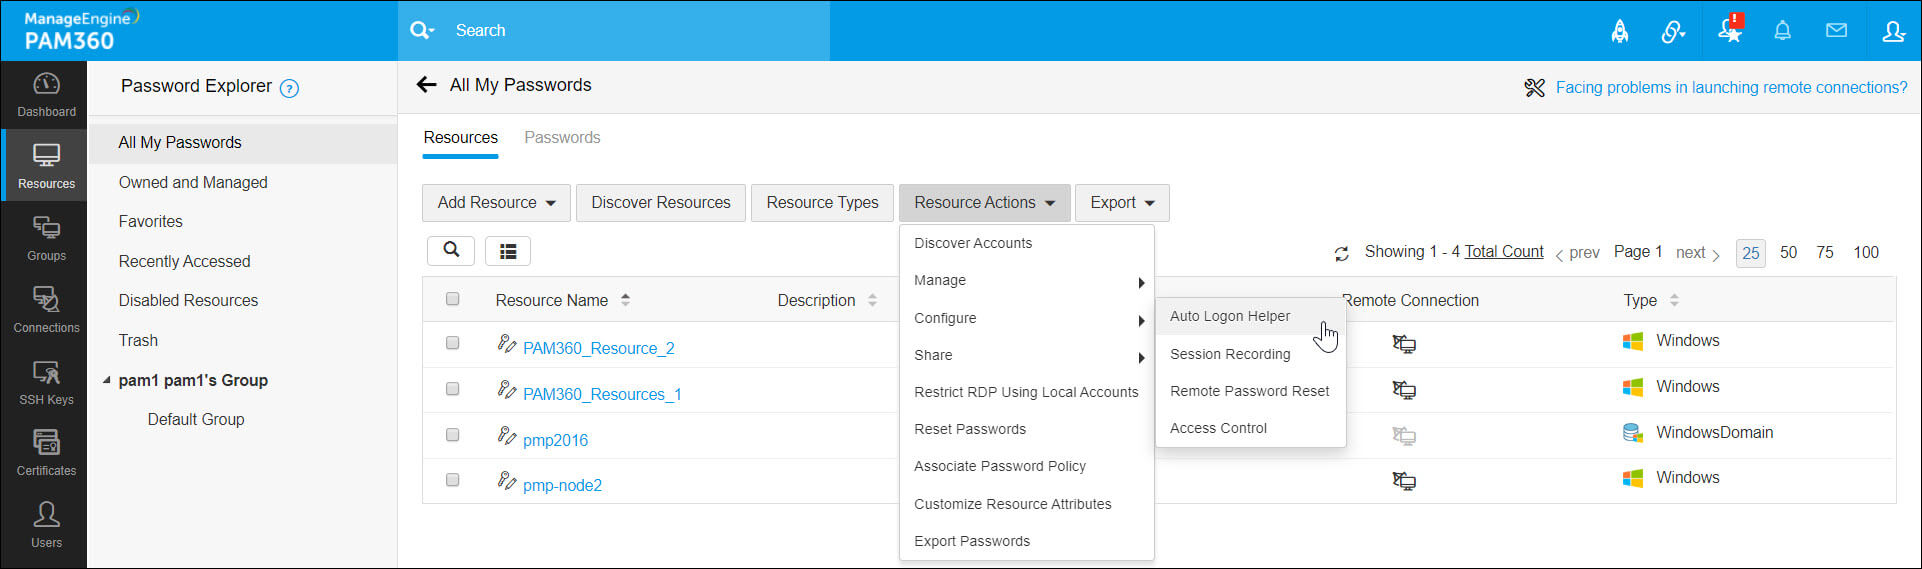The width and height of the screenshot is (1922, 569).
Task: Collapse the pam1 pam1's Group tree
Action: tap(107, 381)
